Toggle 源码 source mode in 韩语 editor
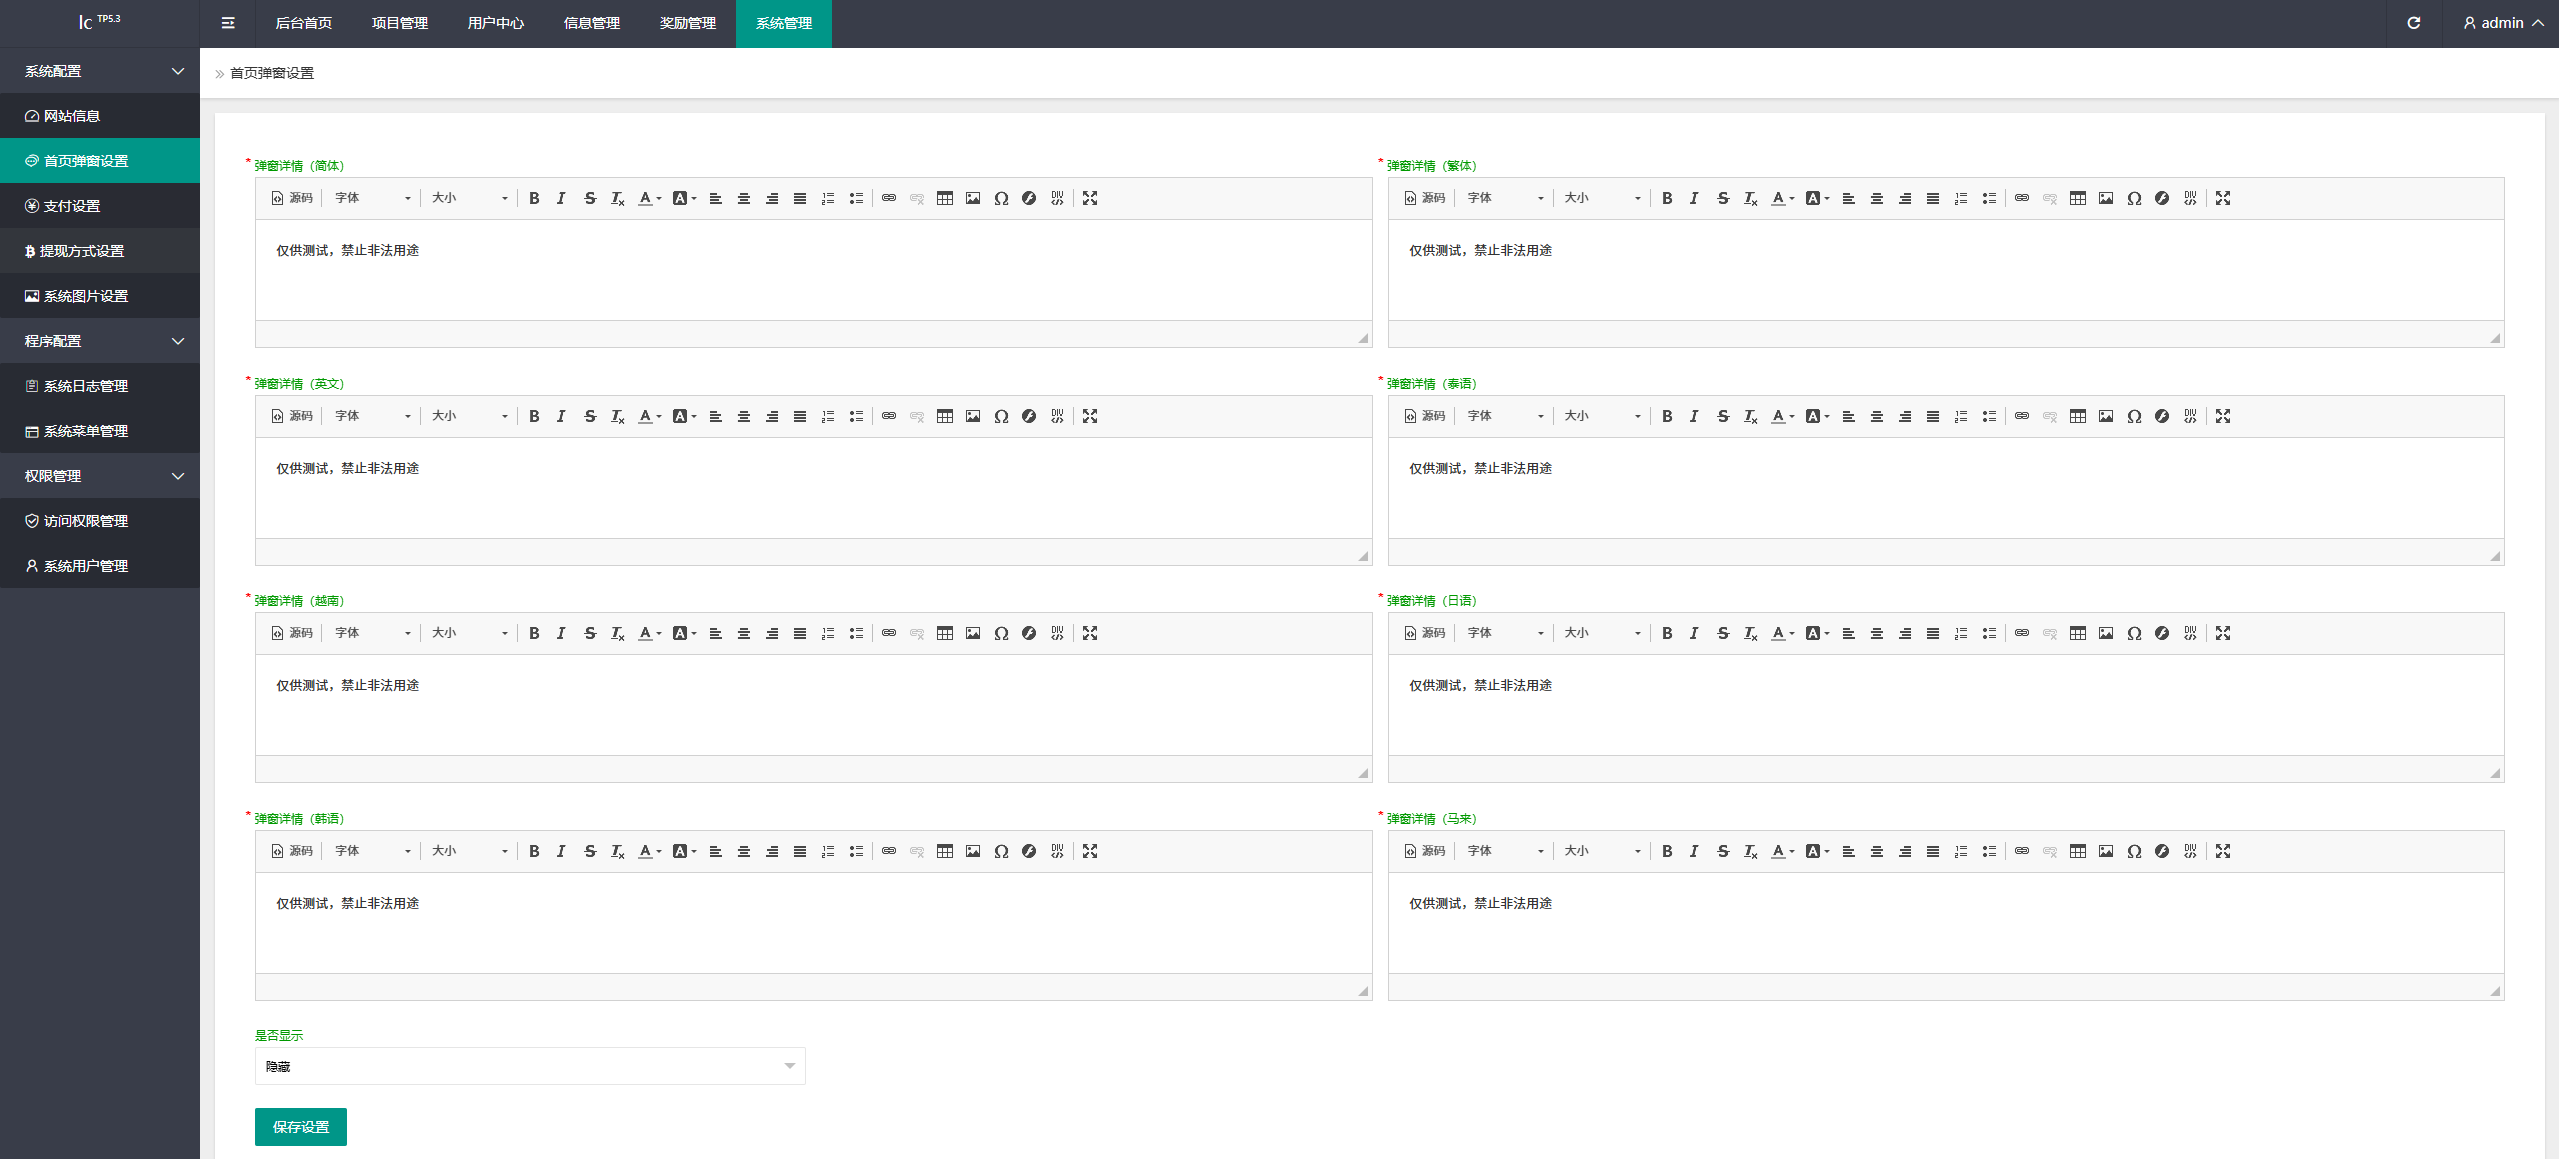Viewport: 2559px width, 1159px height. tap(292, 851)
